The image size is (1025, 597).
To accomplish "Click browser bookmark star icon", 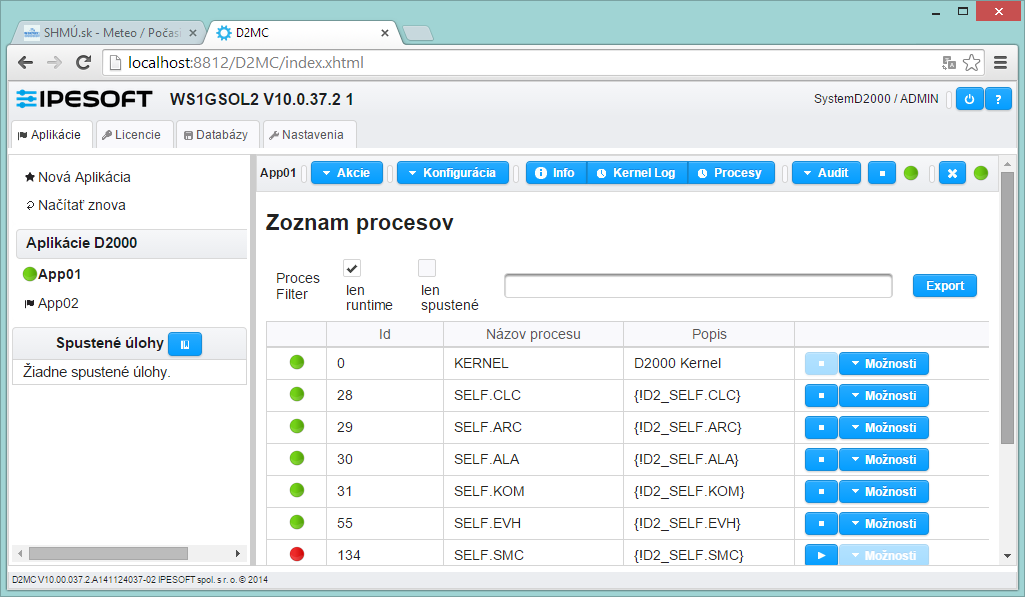I will click(971, 62).
